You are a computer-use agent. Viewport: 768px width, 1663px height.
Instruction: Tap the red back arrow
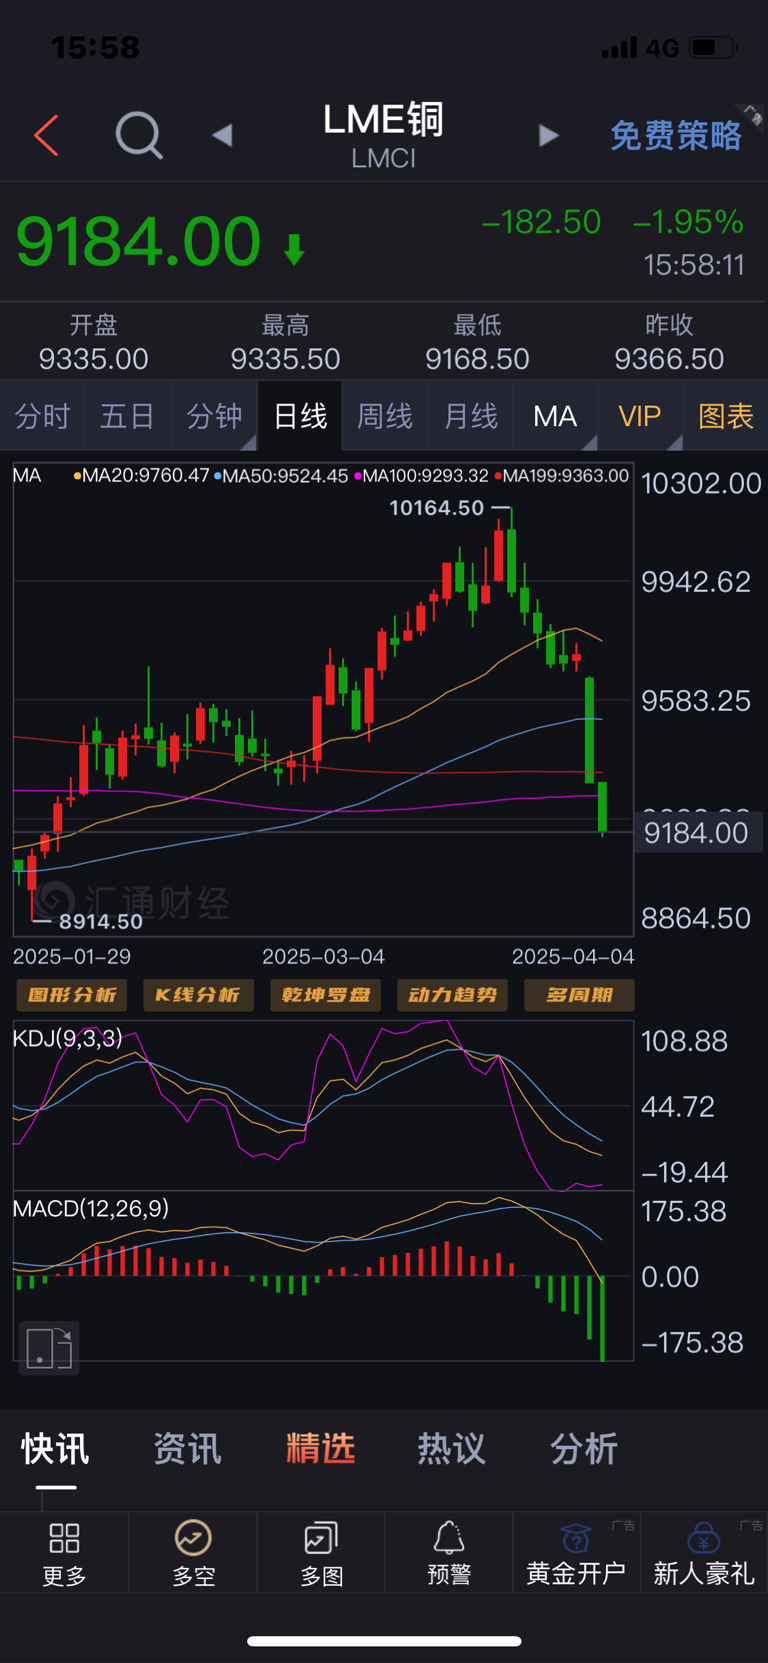tap(47, 135)
